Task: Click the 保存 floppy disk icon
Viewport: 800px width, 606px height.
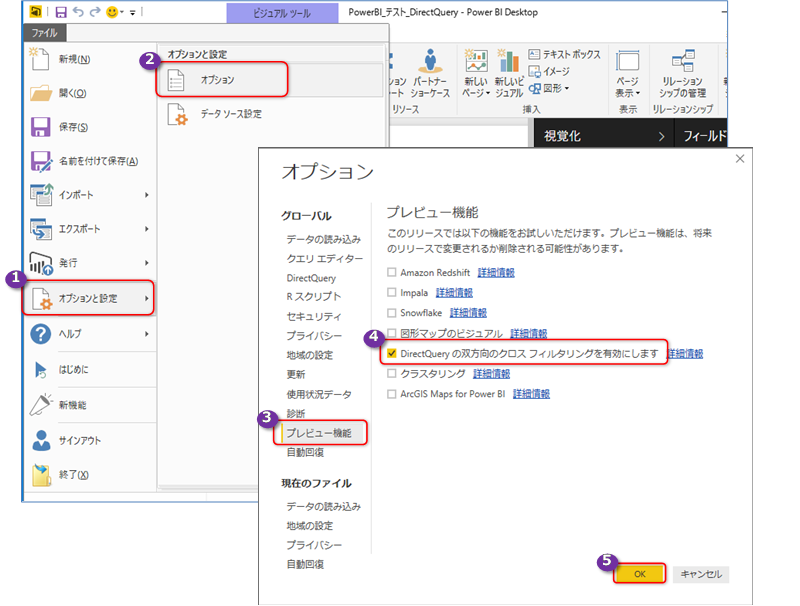Action: click(x=41, y=127)
